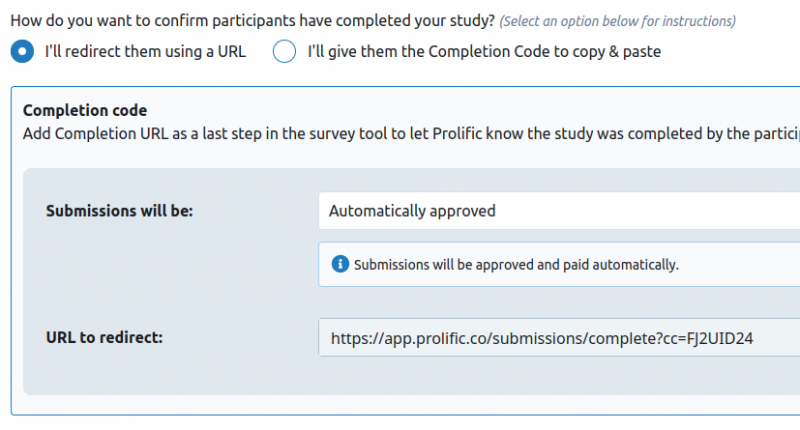Screen dimensions: 800x430
Task: Click the "Add Completion URL" instructions text
Action: 300,133
